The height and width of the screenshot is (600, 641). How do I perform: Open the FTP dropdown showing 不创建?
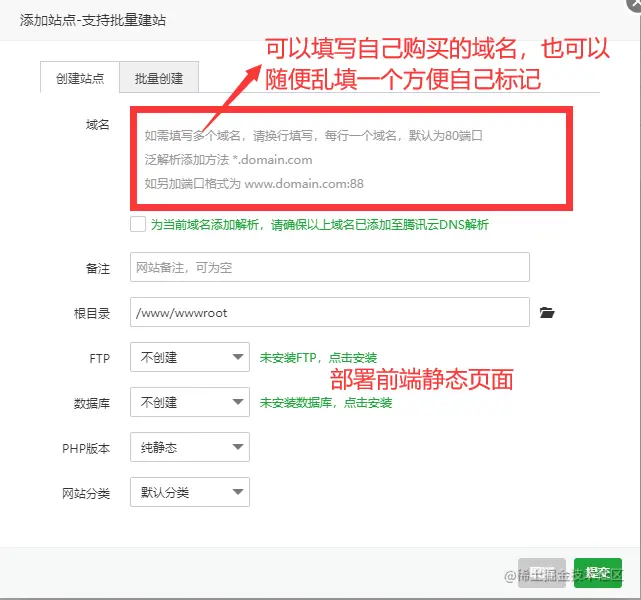190,357
